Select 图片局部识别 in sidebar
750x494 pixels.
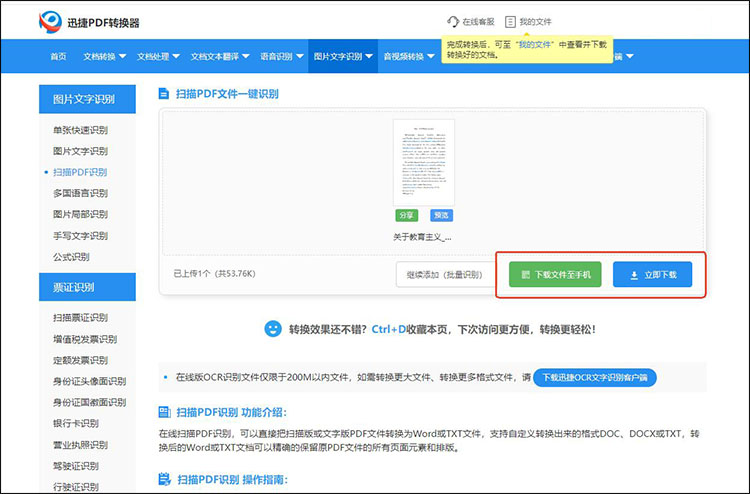coord(80,214)
